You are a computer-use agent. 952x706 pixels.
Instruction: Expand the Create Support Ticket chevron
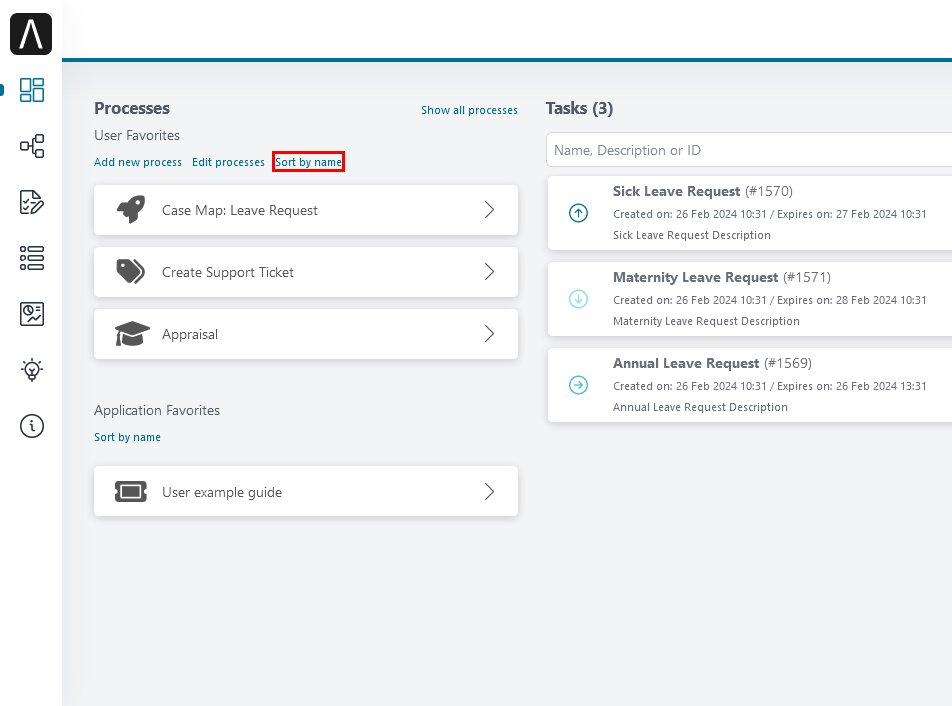[x=489, y=271]
